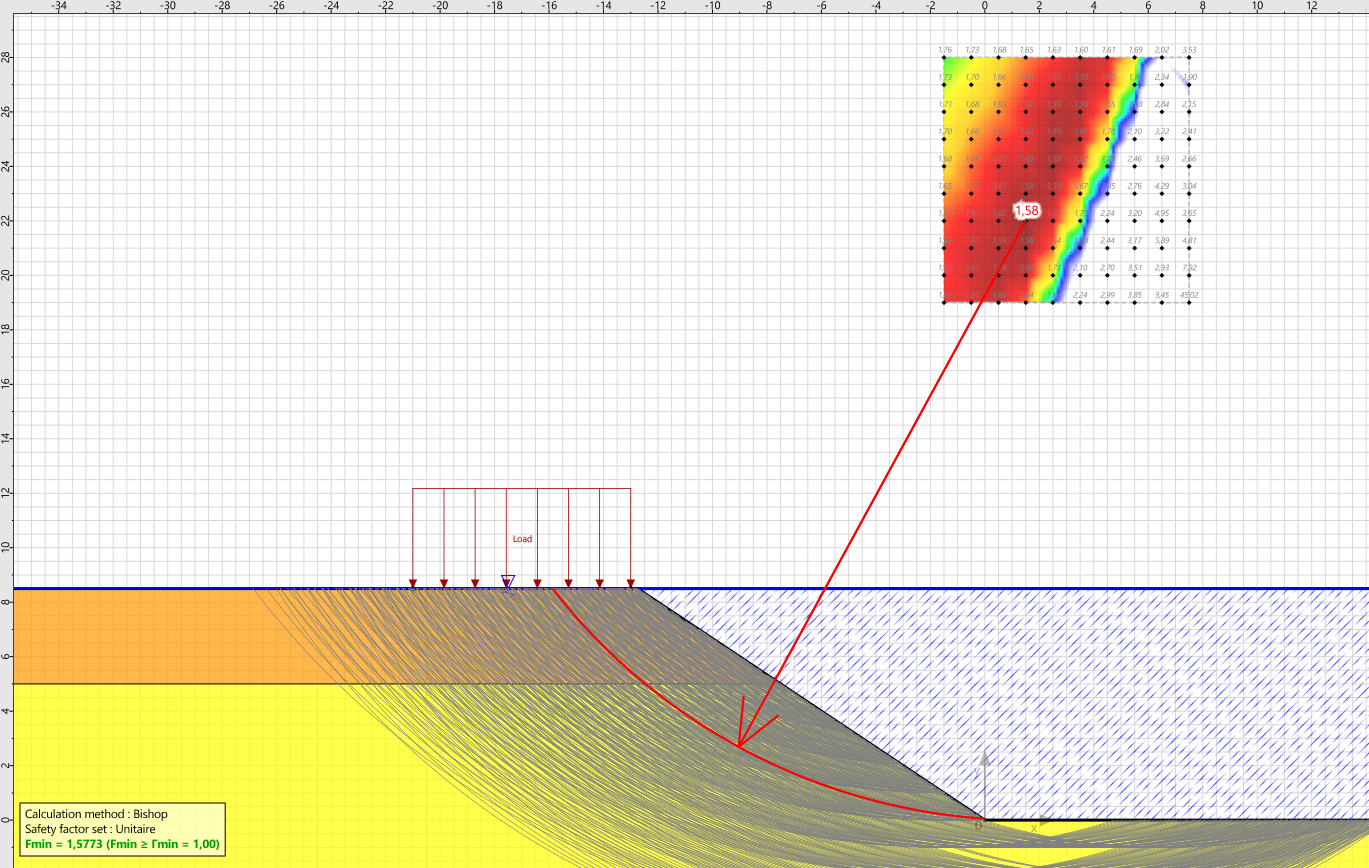Click the 1,76 value in grid corner
This screenshot has width=1369, height=868.
(x=945, y=50)
